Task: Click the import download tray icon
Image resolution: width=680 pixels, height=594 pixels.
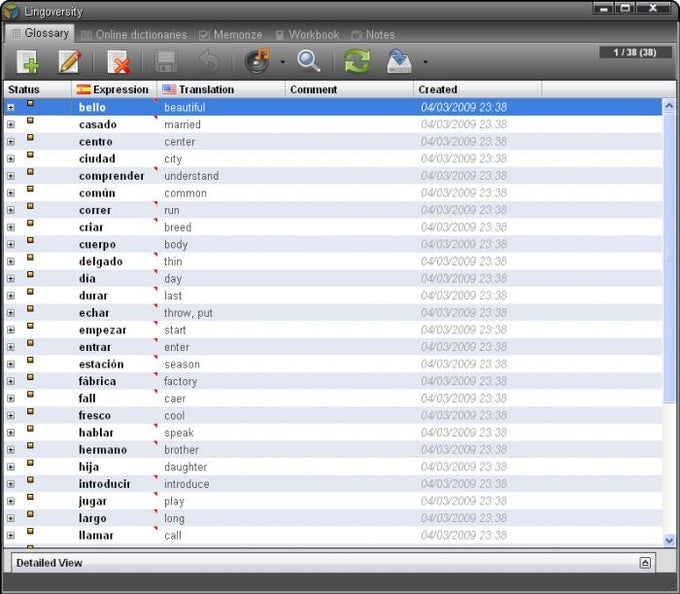Action: click(x=399, y=61)
